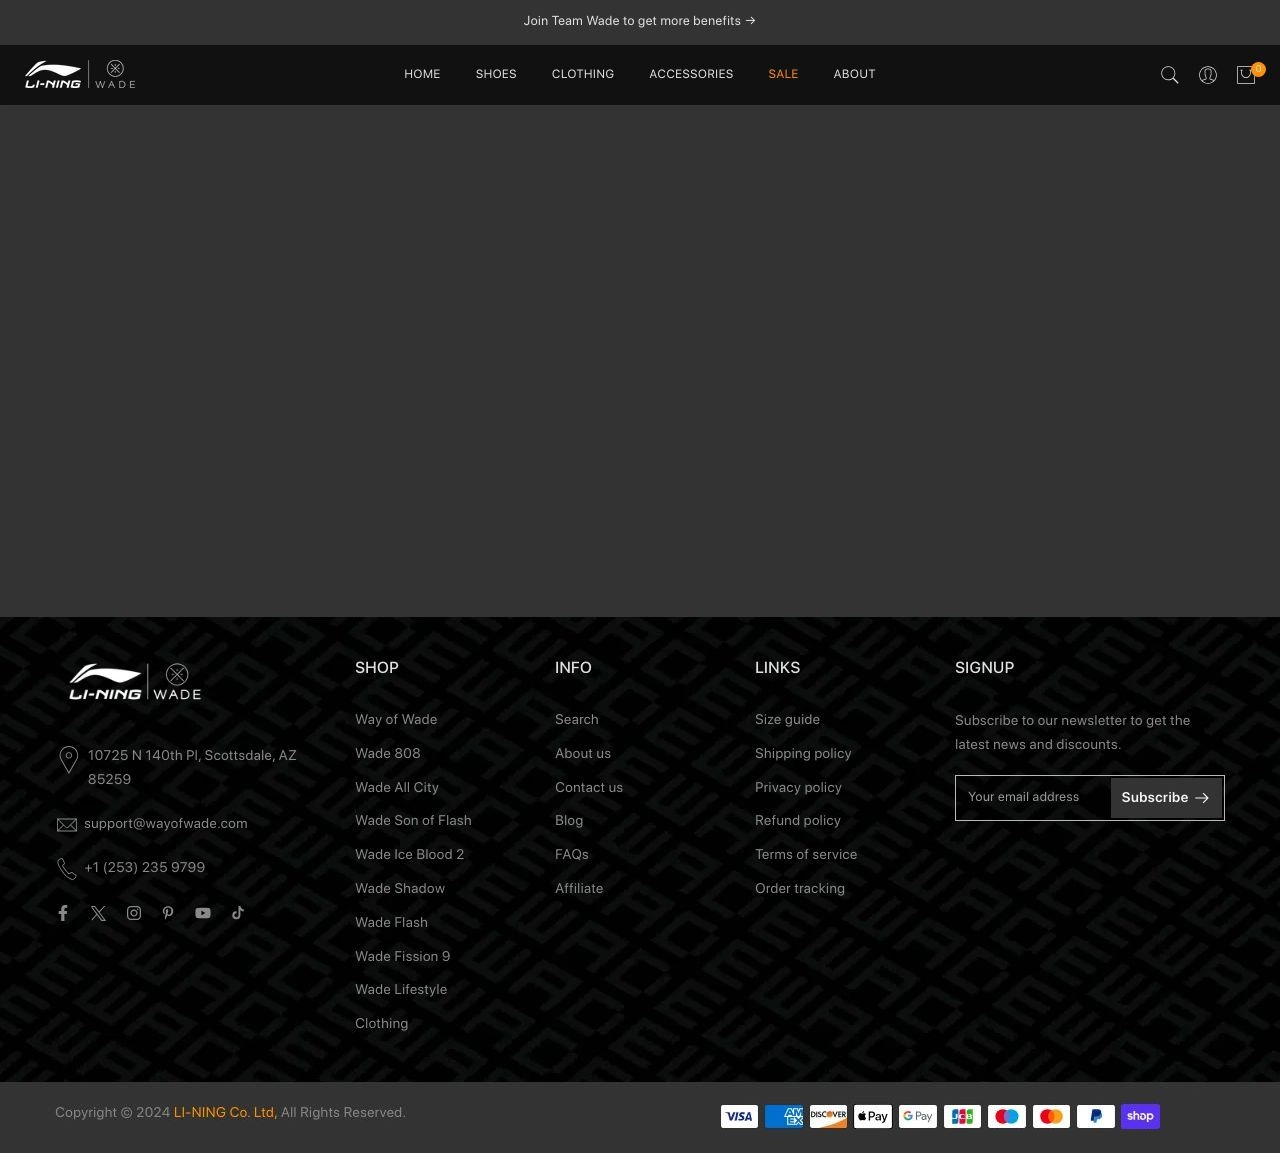Open the Wade Son of Flash link
Viewport: 1280px width, 1153px height.
pyautogui.click(x=413, y=821)
